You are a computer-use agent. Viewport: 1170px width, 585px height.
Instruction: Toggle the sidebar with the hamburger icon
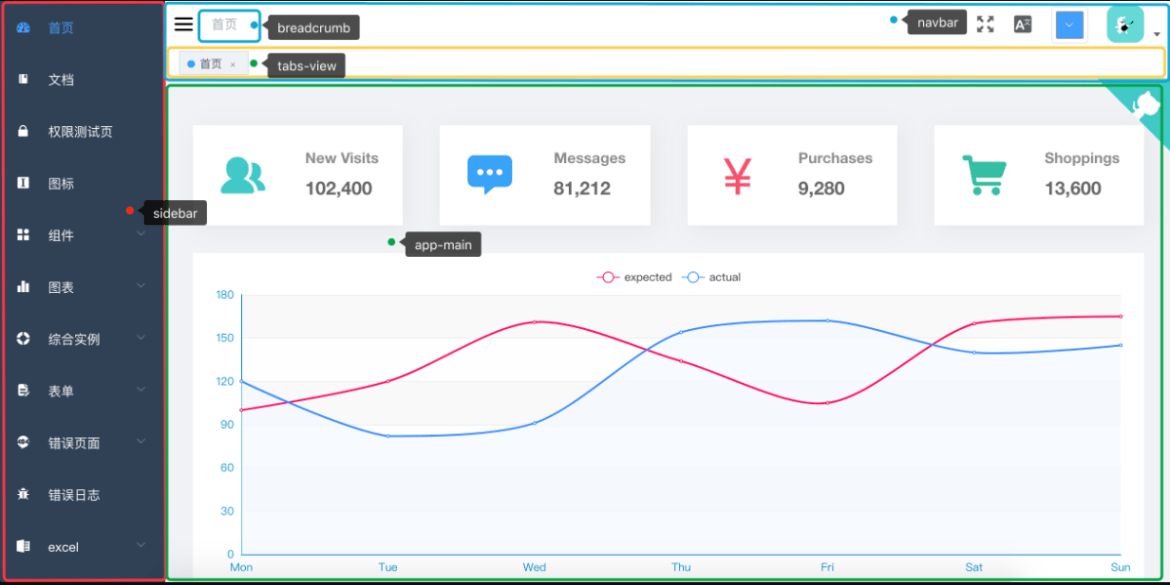(x=184, y=25)
